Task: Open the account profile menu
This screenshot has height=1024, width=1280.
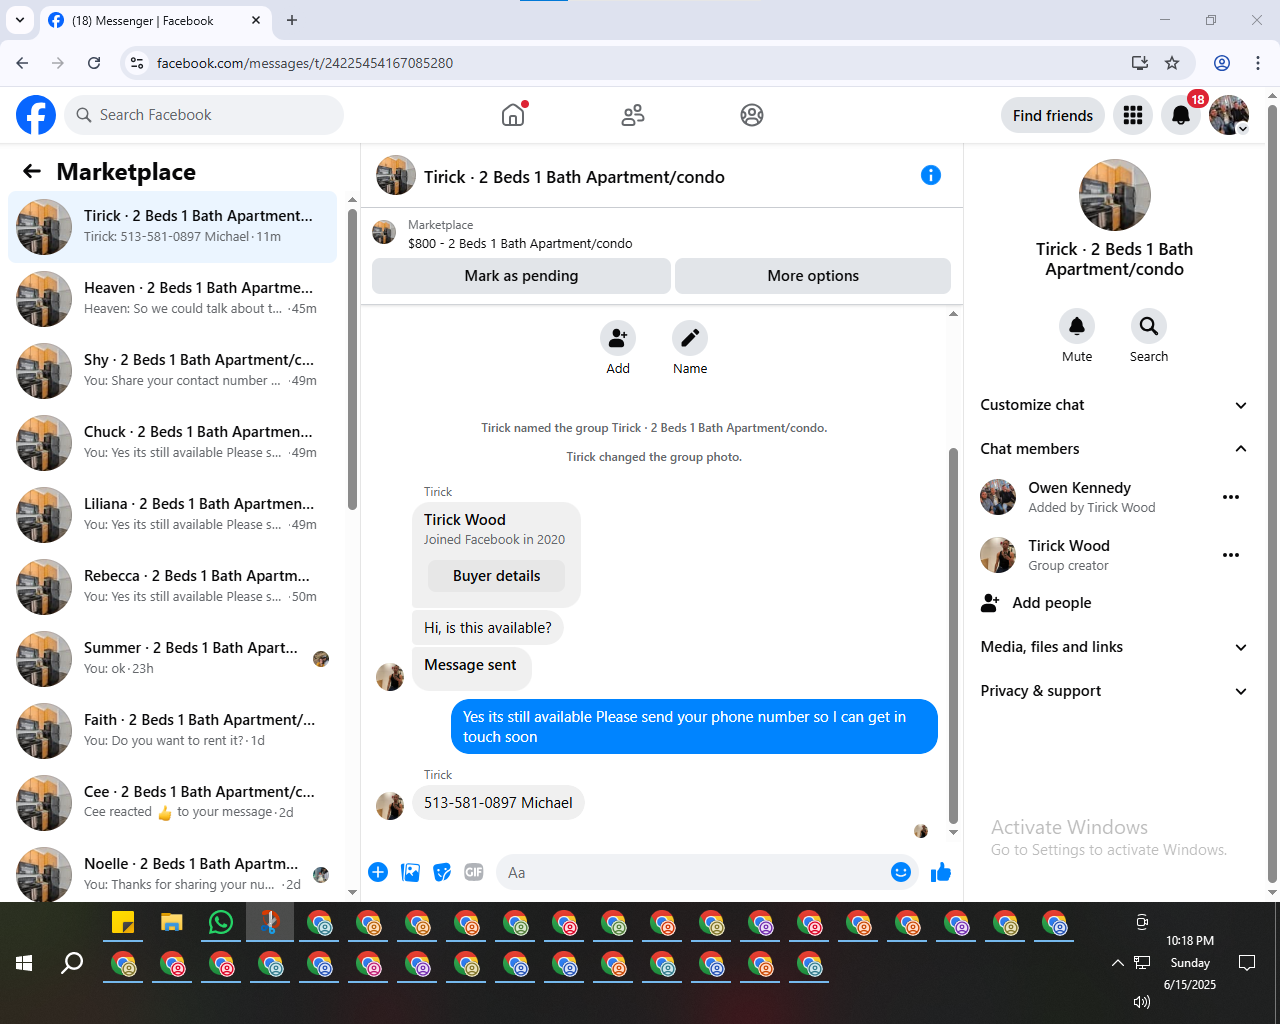Action: [1229, 115]
